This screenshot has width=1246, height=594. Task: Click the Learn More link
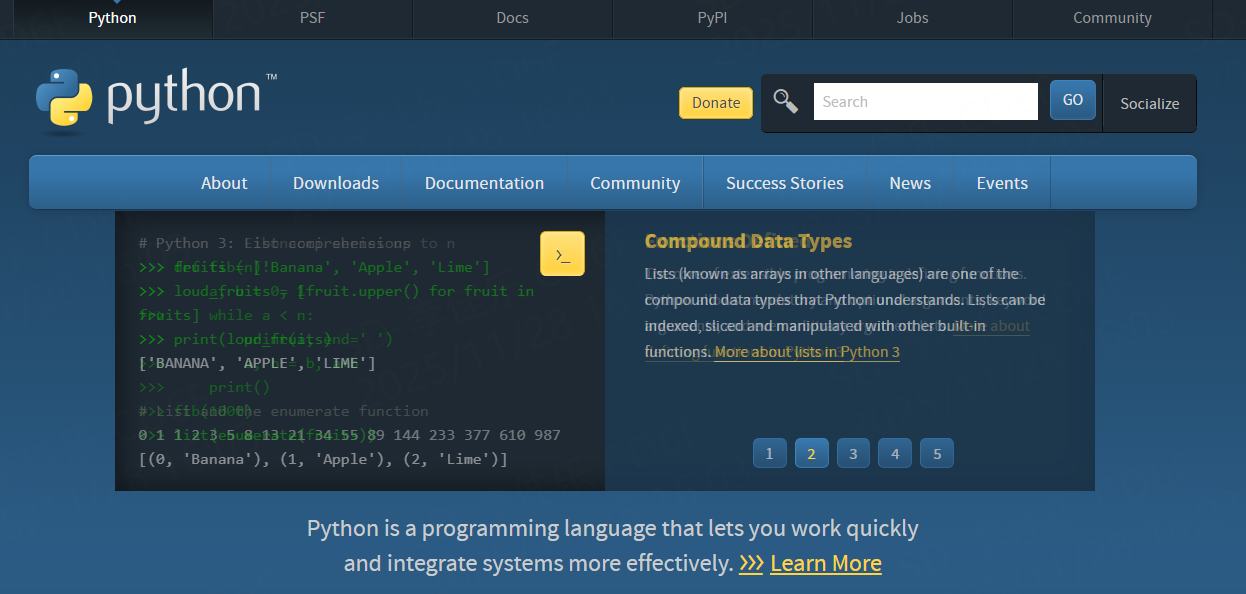click(825, 563)
